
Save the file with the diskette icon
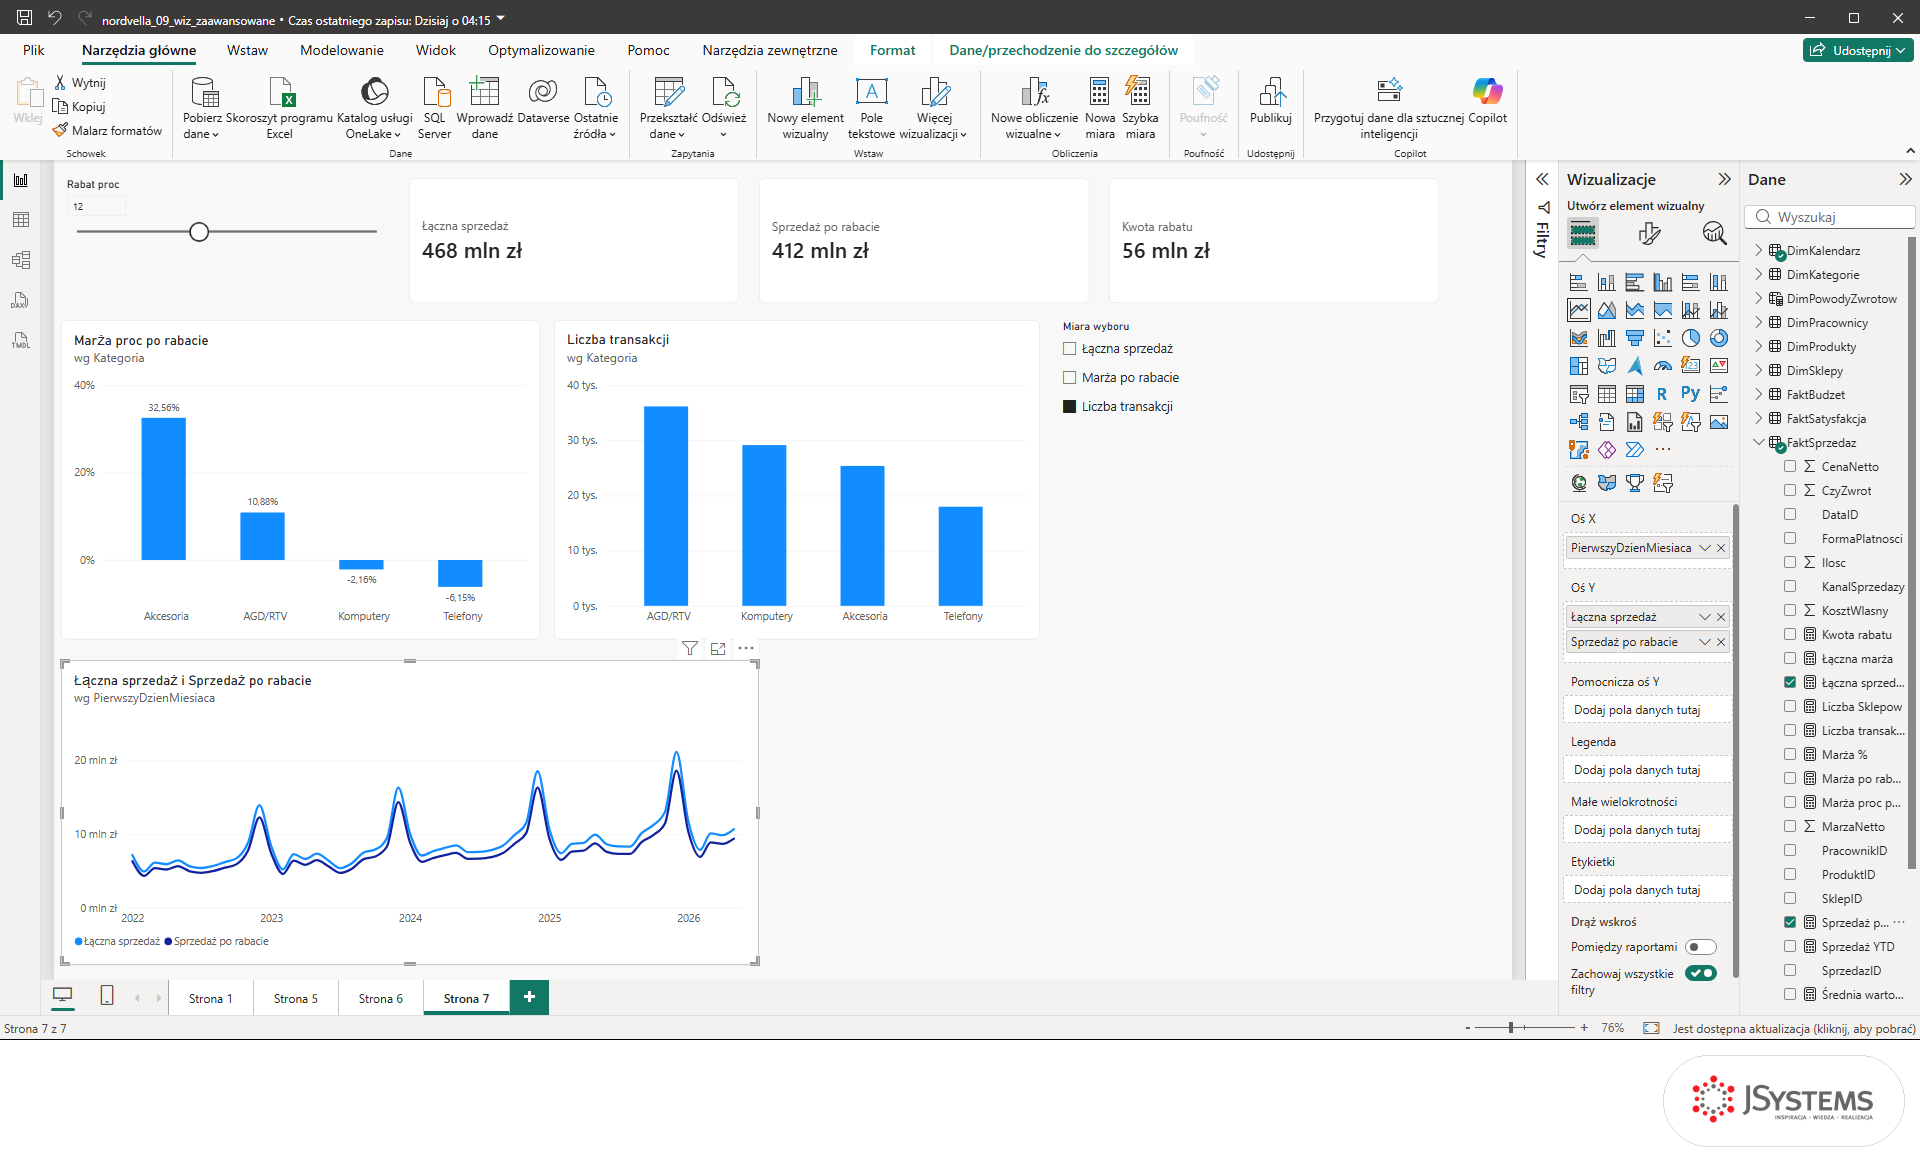point(24,17)
